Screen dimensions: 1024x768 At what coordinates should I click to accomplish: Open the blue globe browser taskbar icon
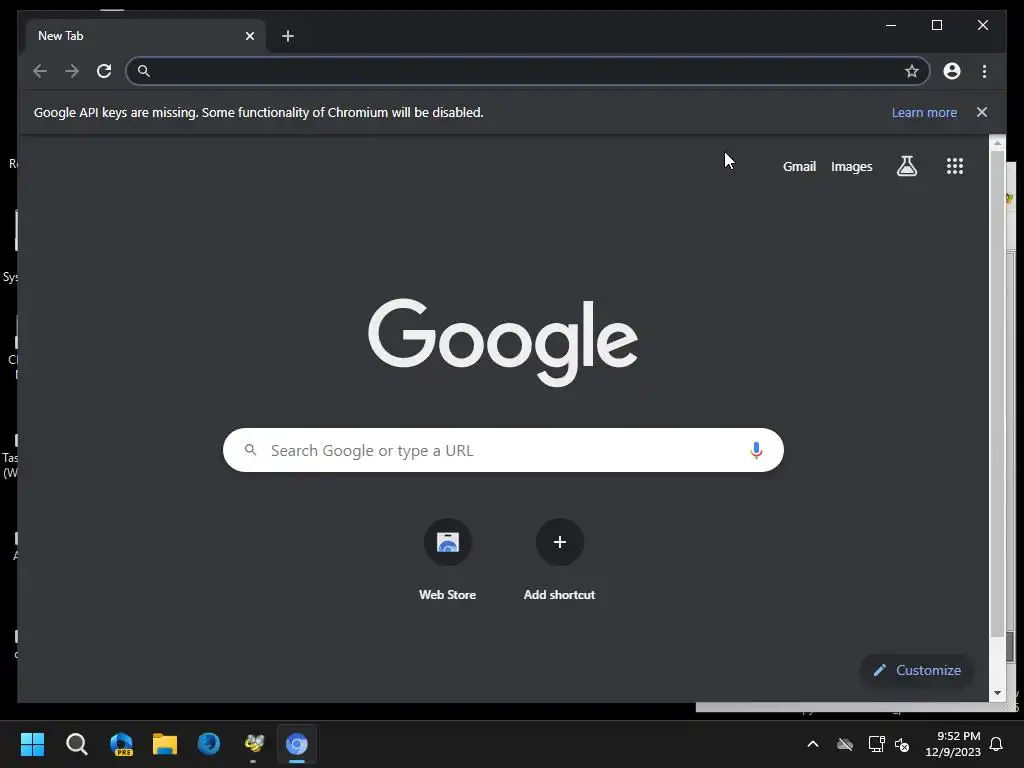[209, 744]
